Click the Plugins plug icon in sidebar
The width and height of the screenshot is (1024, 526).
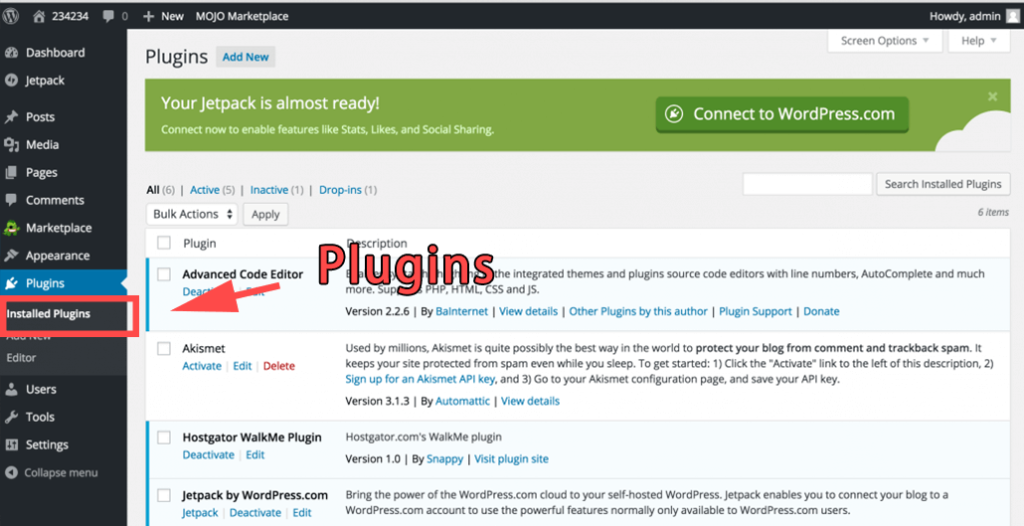11,284
